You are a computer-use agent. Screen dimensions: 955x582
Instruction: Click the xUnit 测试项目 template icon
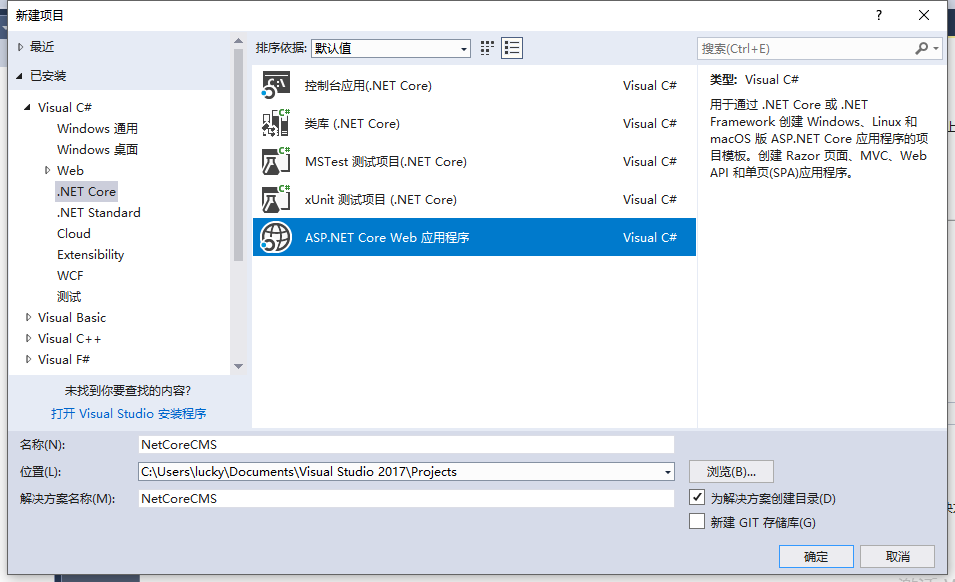pyautogui.click(x=275, y=199)
